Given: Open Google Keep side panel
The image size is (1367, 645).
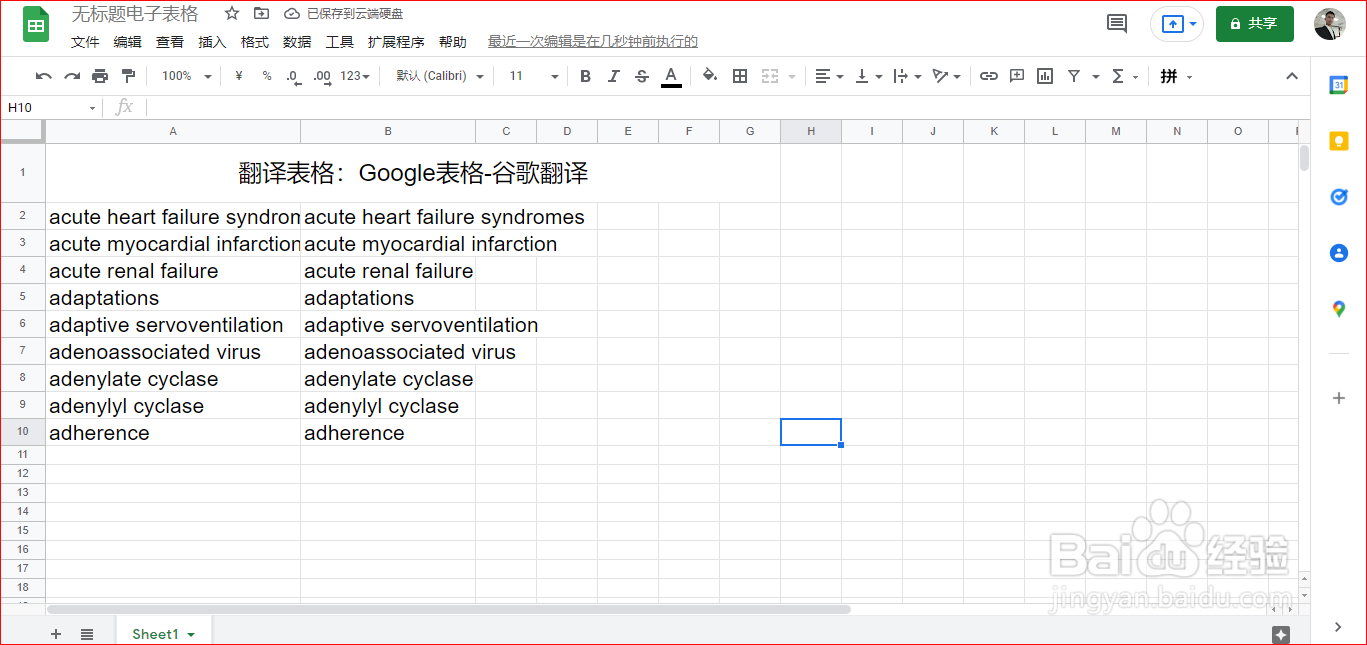Looking at the screenshot, I should (1339, 142).
